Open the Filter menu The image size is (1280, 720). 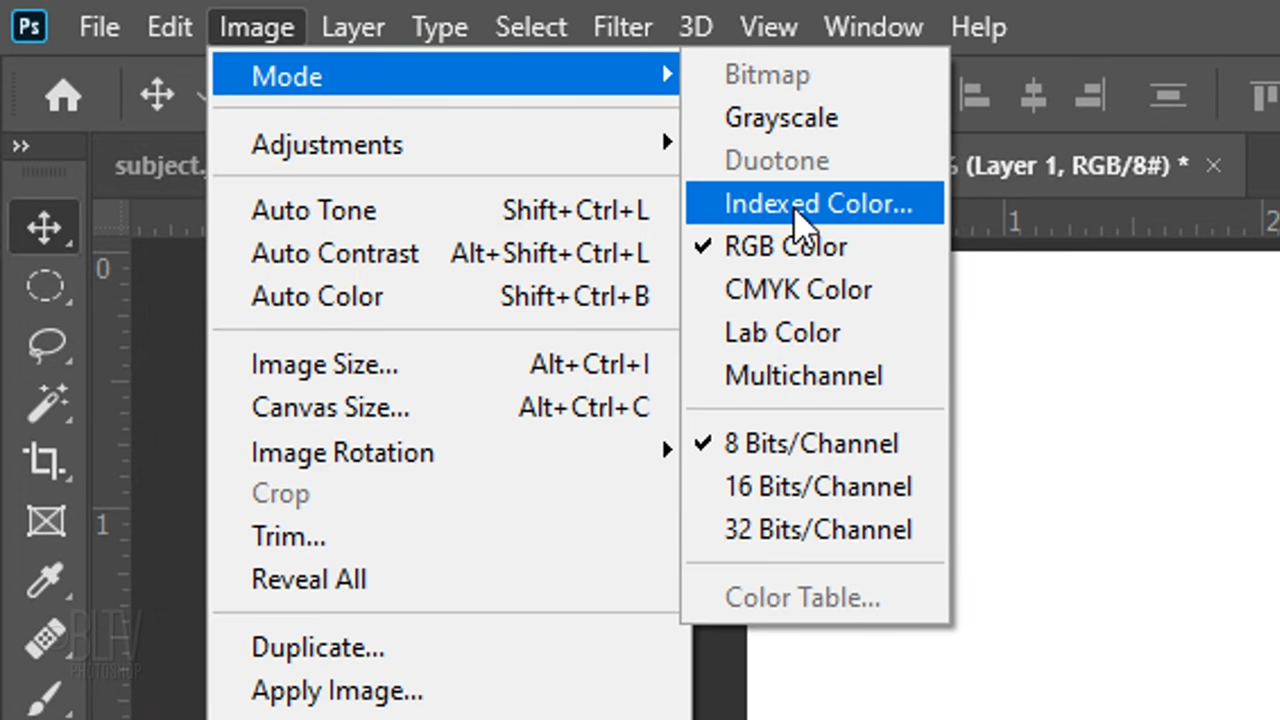[x=622, y=26]
